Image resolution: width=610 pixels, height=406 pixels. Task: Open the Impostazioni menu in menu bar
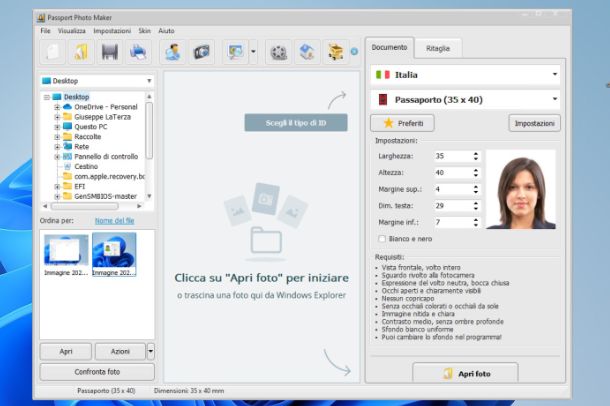pyautogui.click(x=112, y=31)
